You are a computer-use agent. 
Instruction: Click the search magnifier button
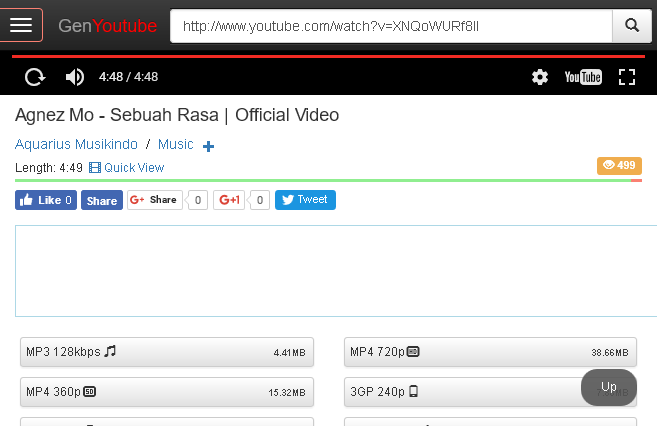[631, 25]
